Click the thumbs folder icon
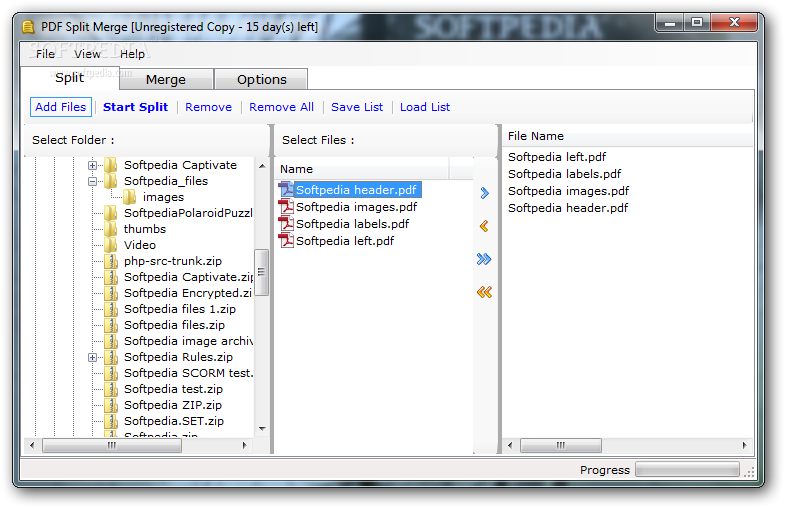Screen dimensions: 785x508 click(x=111, y=228)
